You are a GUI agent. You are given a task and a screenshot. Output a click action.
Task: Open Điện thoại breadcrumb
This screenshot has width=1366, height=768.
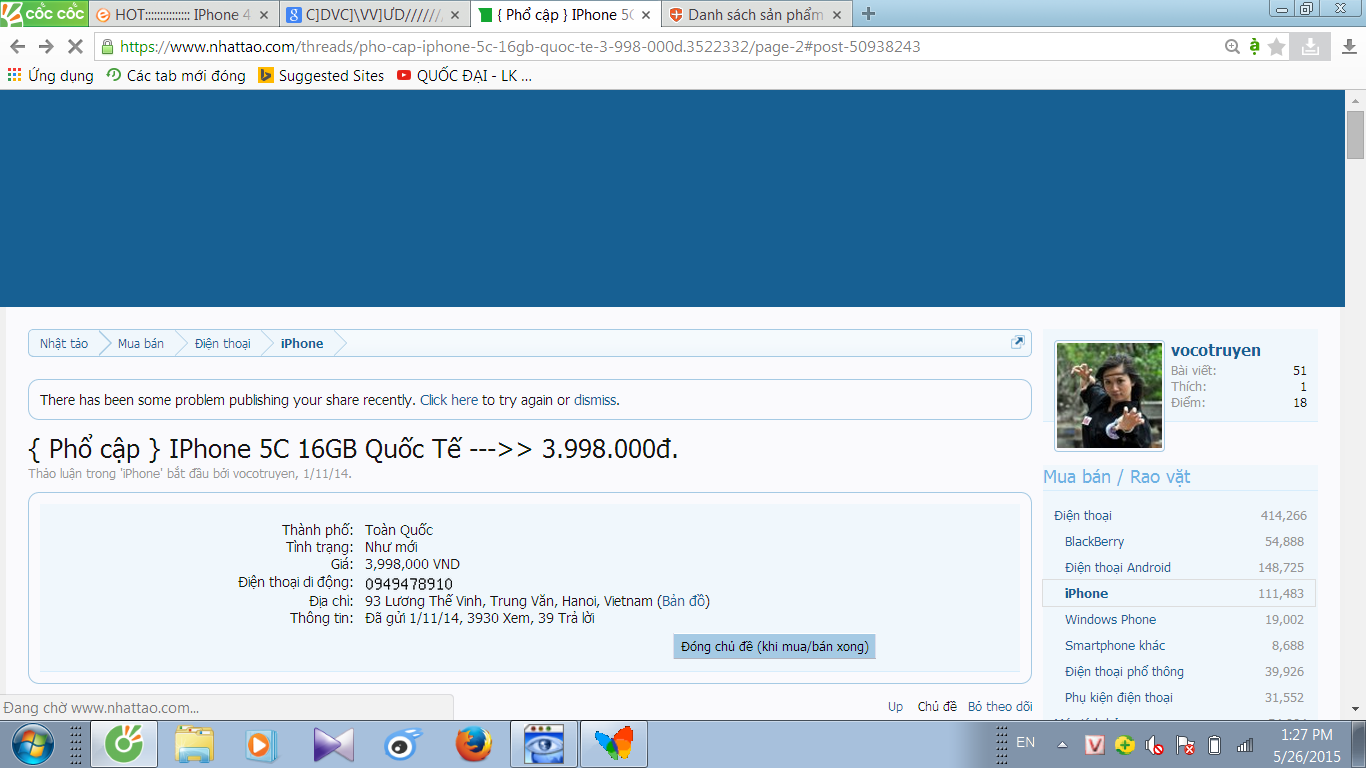coord(223,343)
